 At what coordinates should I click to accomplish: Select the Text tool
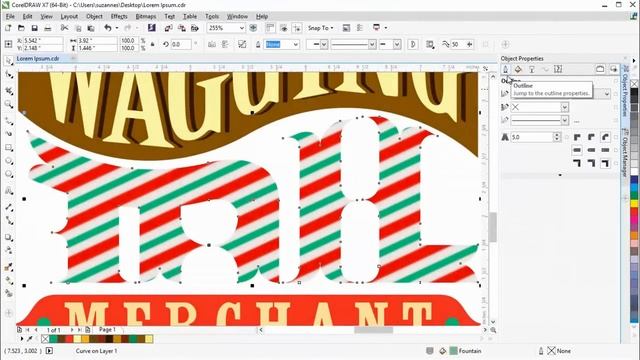click(9, 191)
